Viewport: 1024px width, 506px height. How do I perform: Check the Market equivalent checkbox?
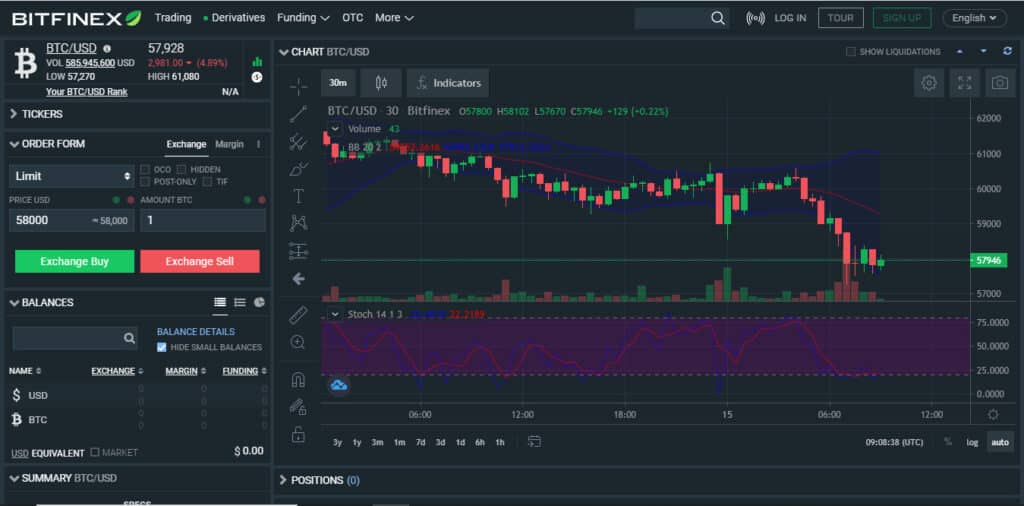(95, 452)
